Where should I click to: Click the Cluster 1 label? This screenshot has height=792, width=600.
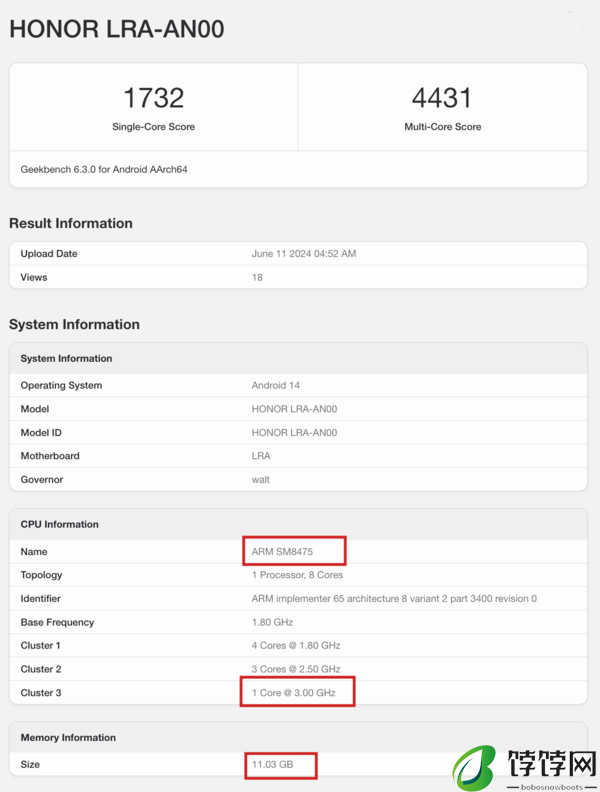pyautogui.click(x=40, y=646)
